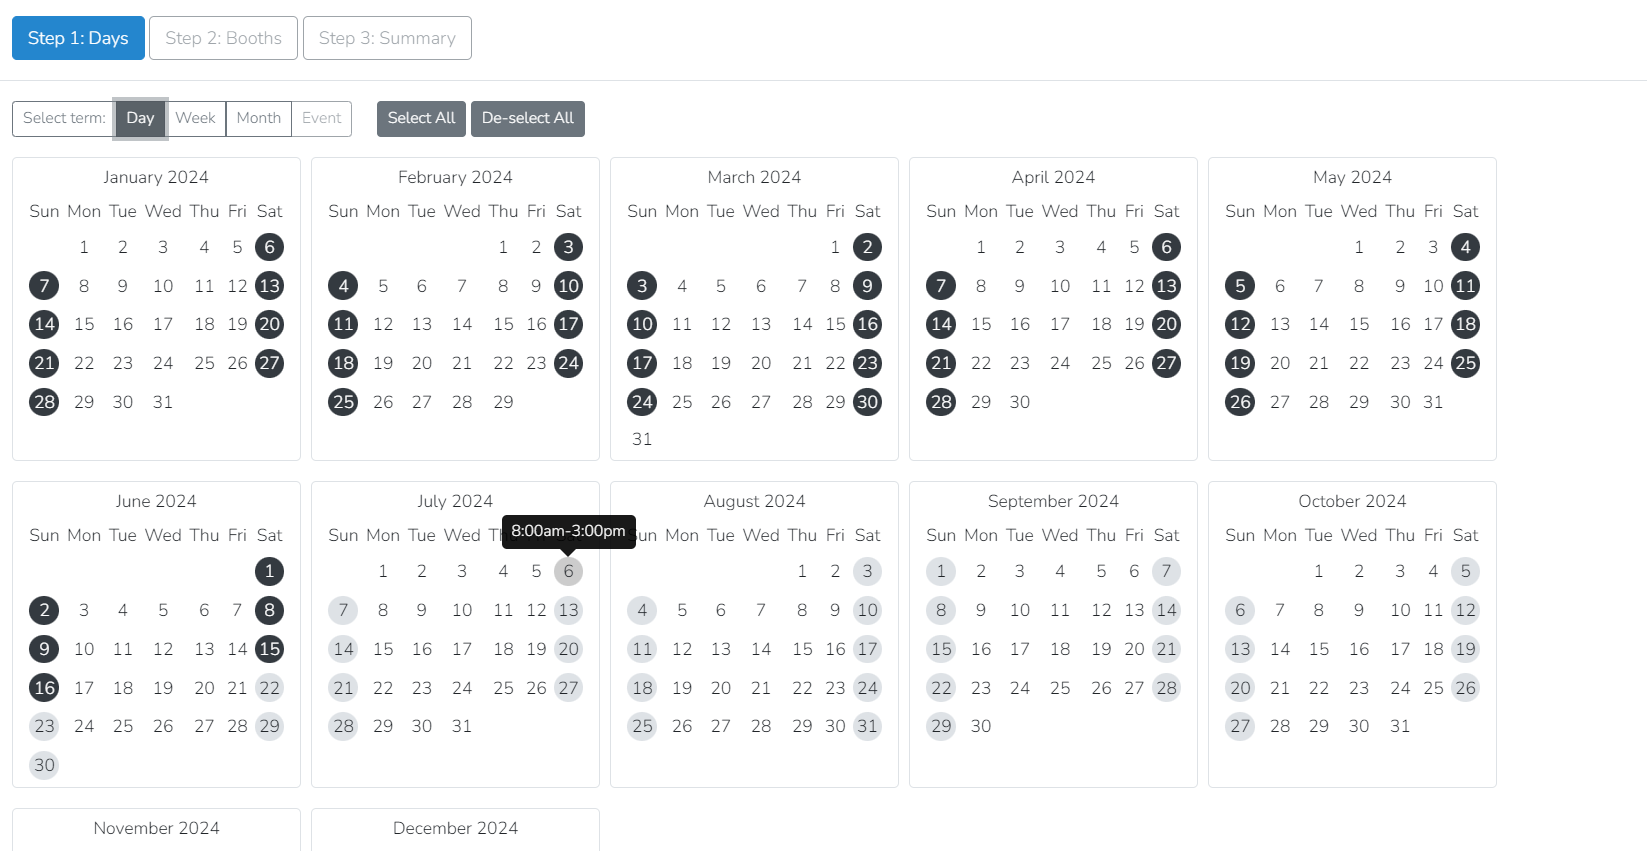
Task: Choose the Month term option
Action: click(x=258, y=118)
